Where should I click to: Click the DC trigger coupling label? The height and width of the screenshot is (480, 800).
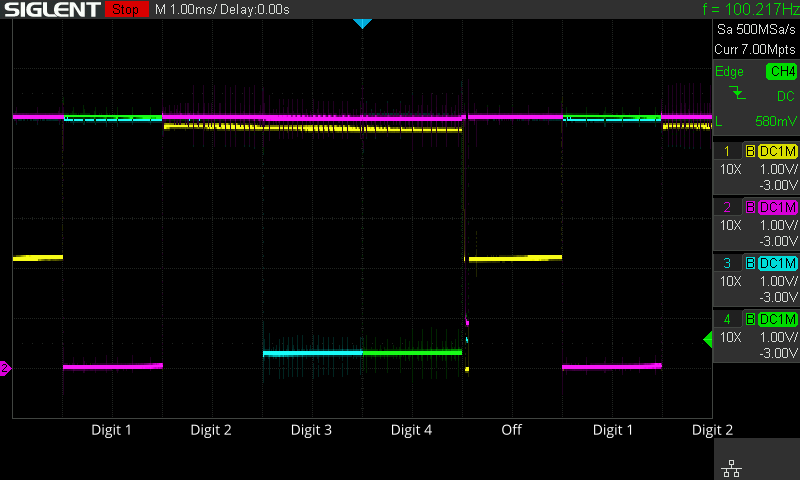click(x=786, y=96)
